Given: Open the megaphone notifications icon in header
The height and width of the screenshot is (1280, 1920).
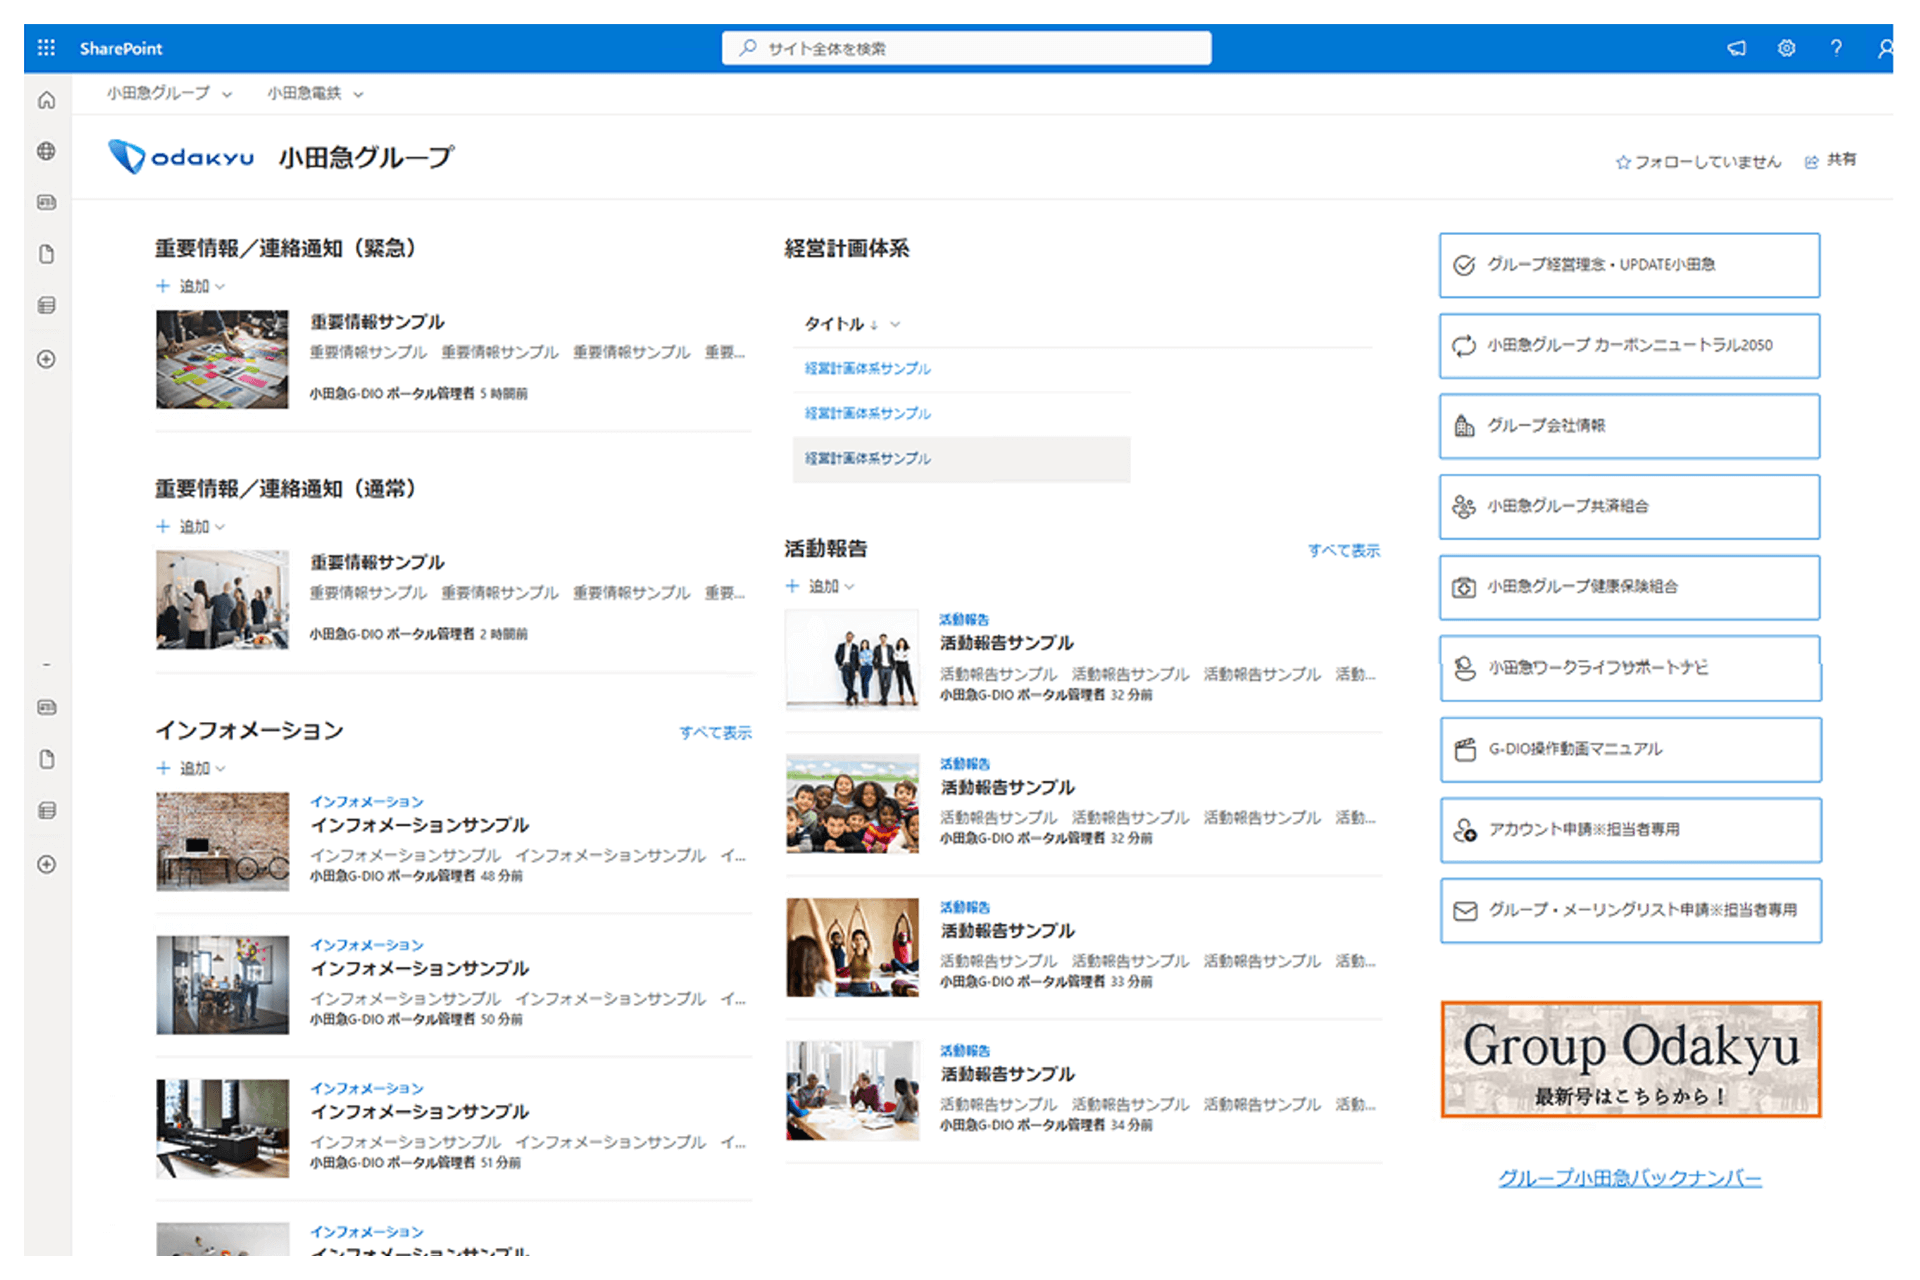Looking at the screenshot, I should click(1736, 48).
